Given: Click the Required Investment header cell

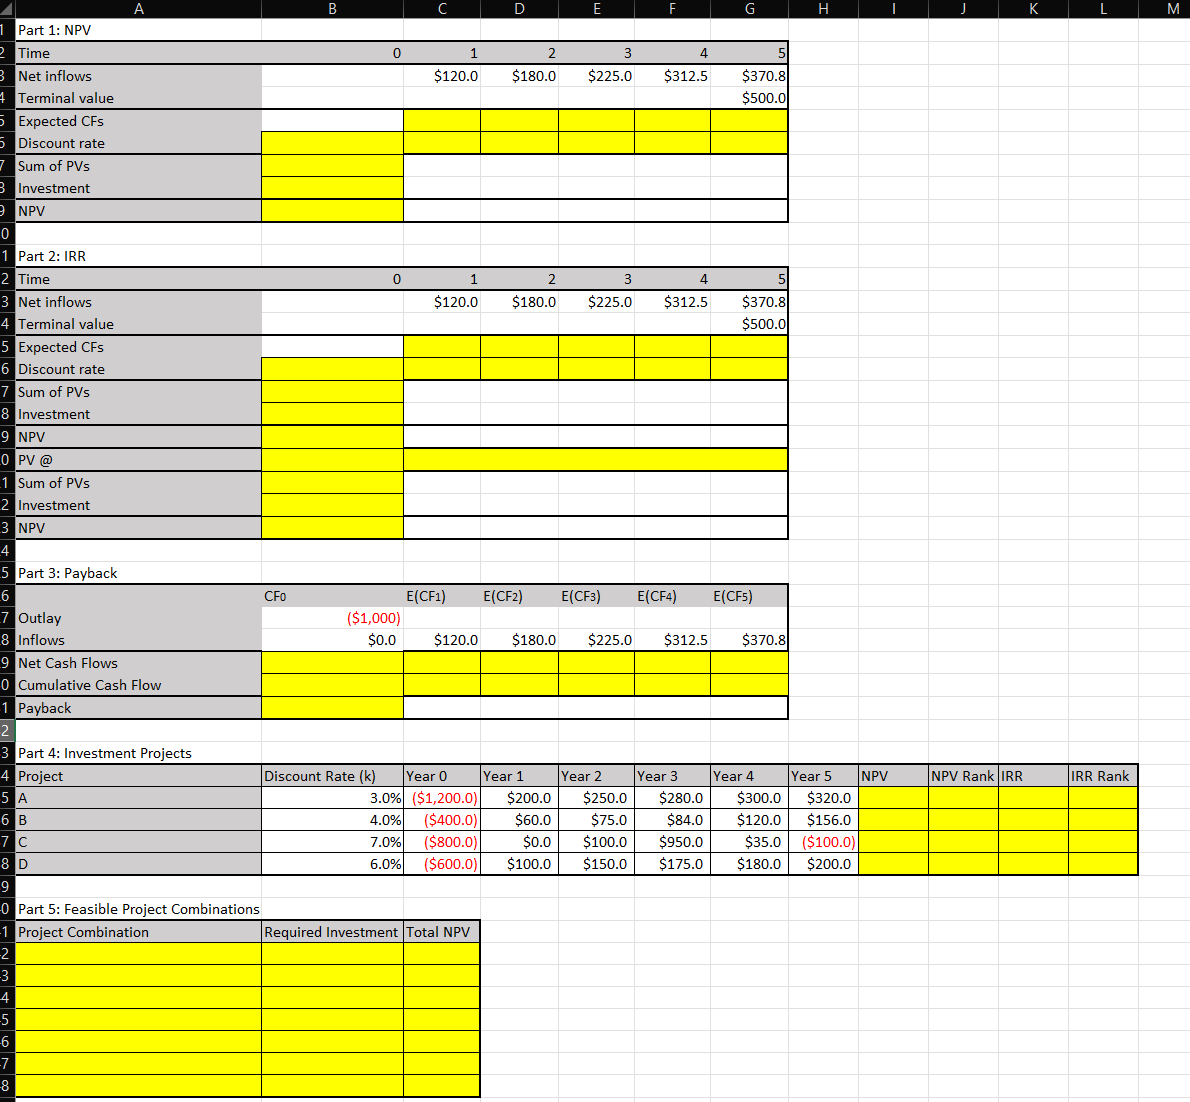Looking at the screenshot, I should [x=331, y=931].
